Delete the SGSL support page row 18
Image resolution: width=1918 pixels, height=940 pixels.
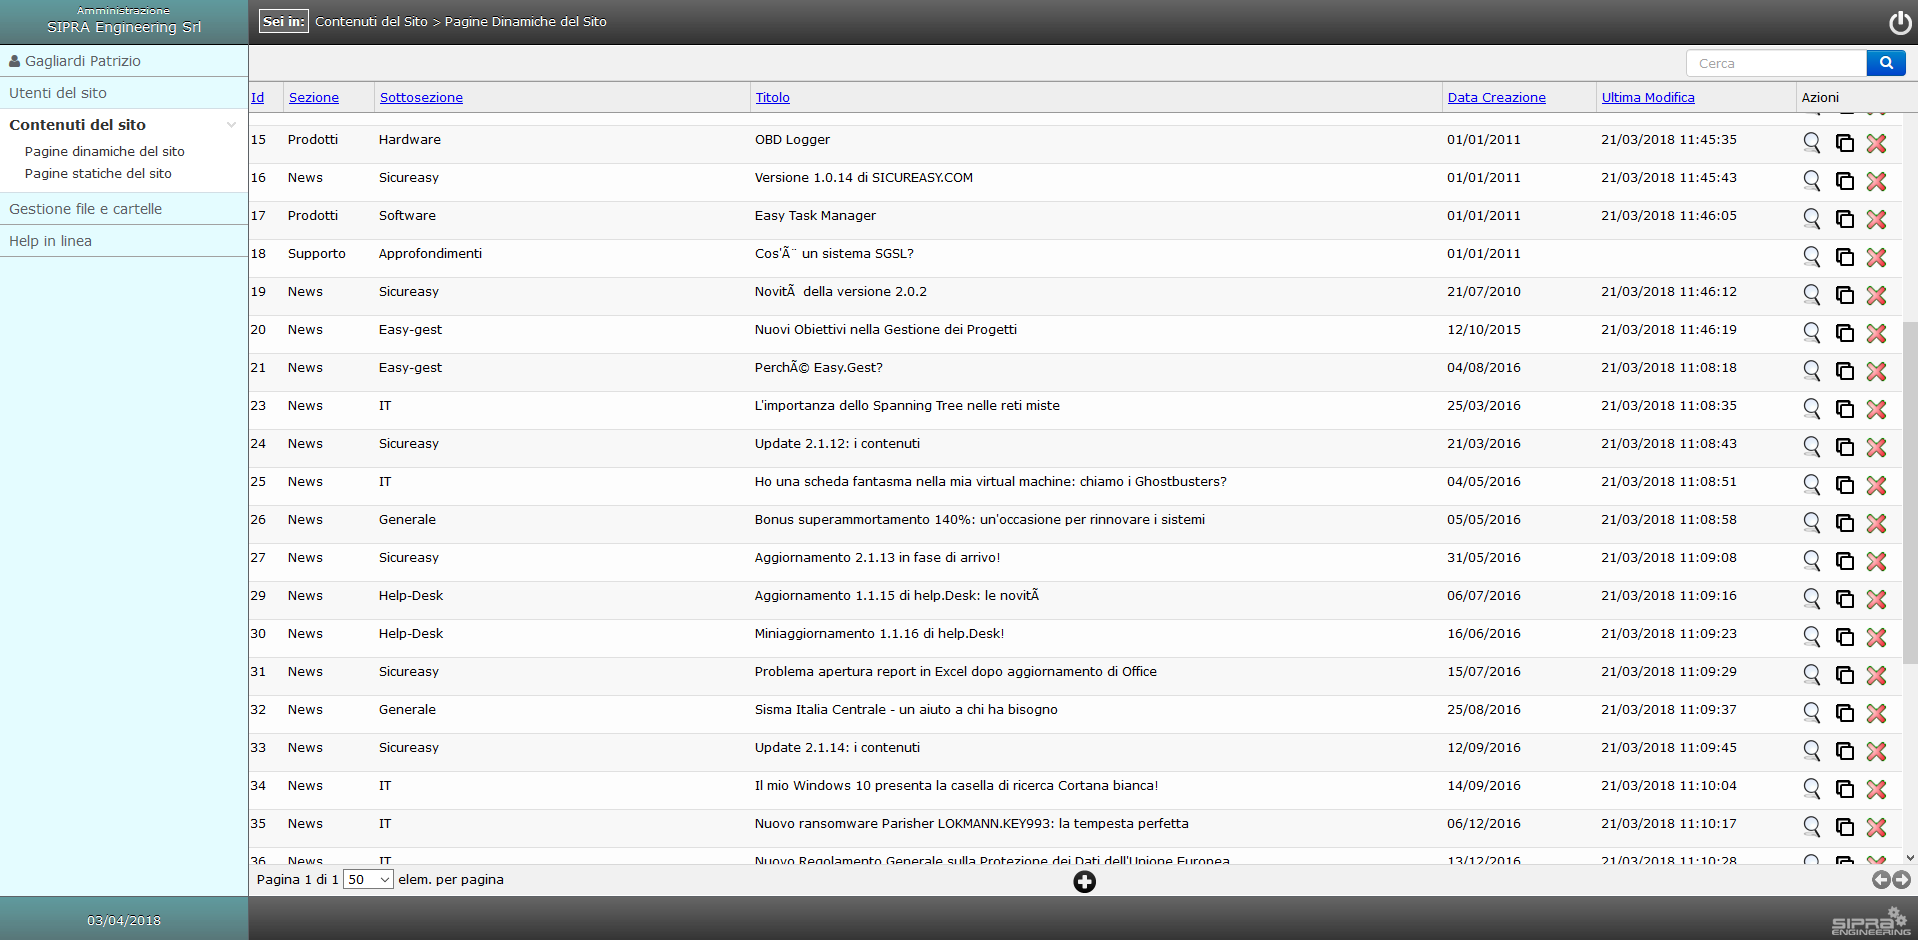pos(1876,257)
